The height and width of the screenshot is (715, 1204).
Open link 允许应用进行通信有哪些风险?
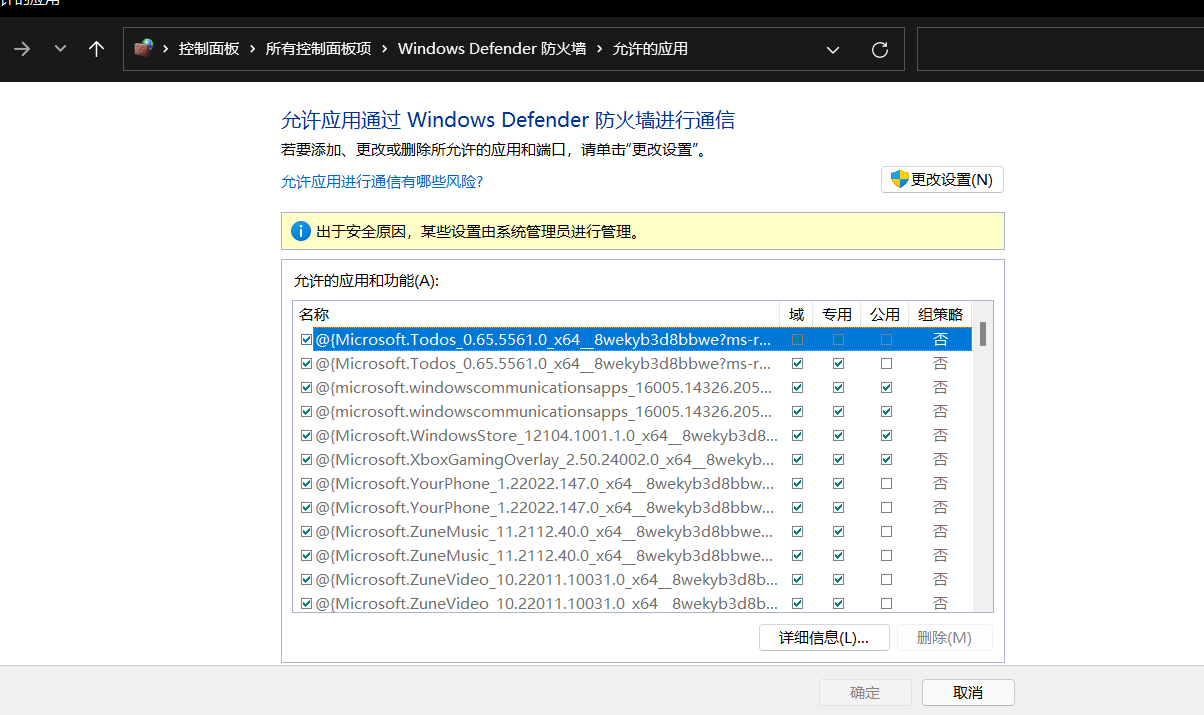[382, 181]
